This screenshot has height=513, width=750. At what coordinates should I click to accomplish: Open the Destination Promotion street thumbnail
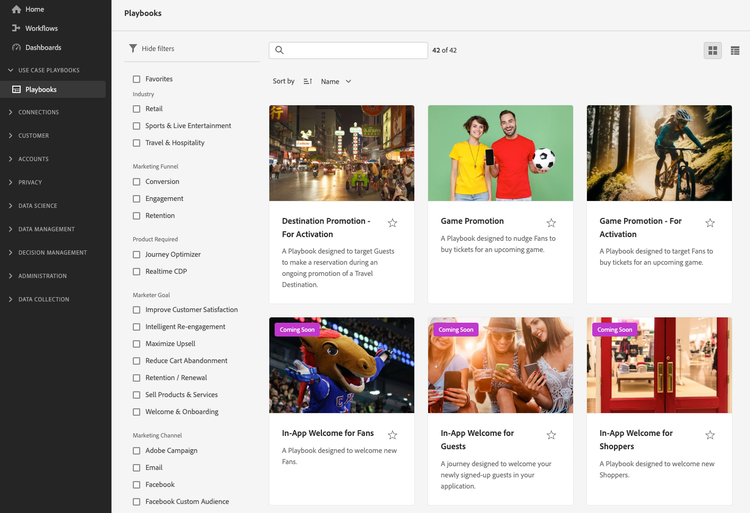pos(341,153)
